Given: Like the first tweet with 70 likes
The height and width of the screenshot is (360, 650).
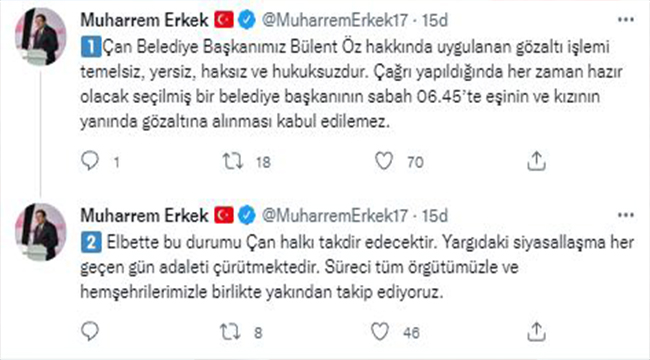Looking at the screenshot, I should point(384,161).
